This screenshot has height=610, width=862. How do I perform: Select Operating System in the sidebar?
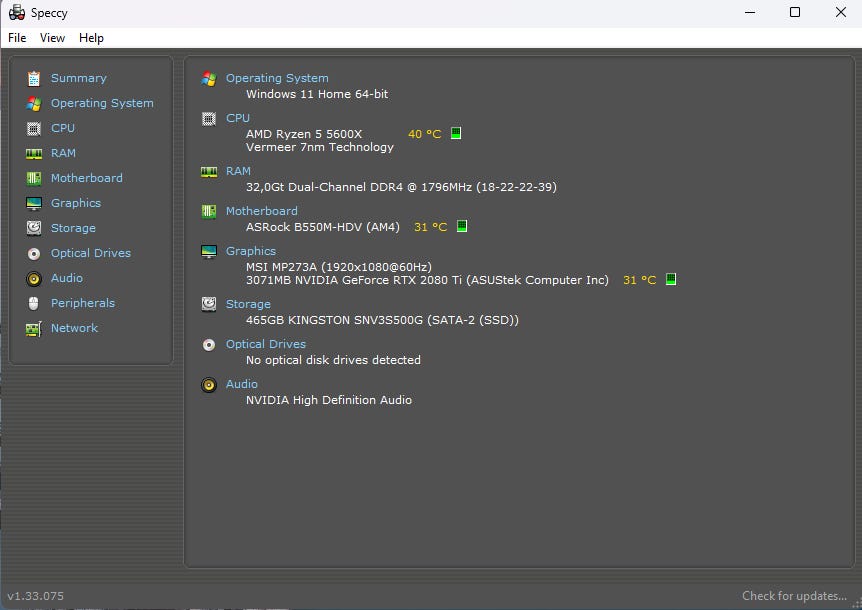click(x=102, y=103)
